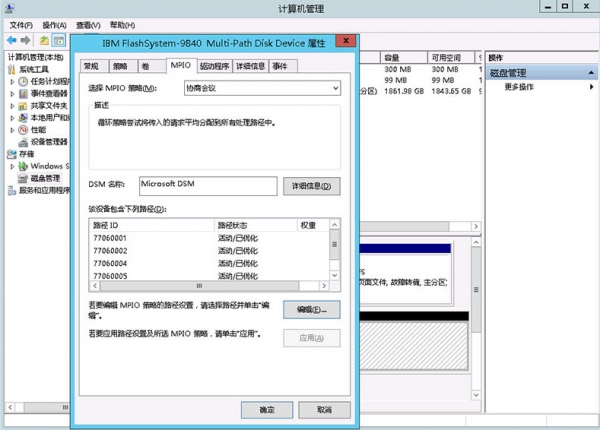This screenshot has height=430, width=600.
Task: Click the 性能 icon in the tree
Action: tap(23, 130)
